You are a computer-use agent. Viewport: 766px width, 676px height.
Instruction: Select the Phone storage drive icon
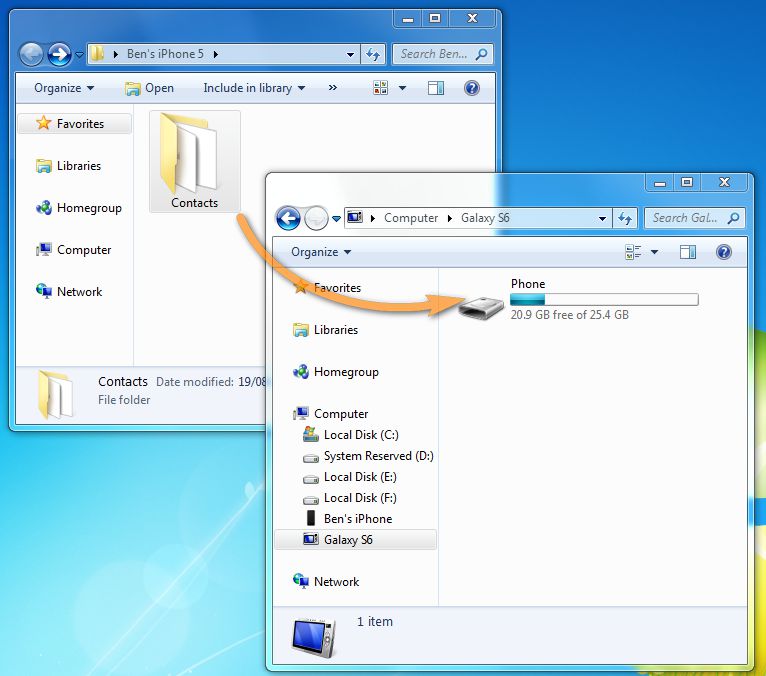click(481, 307)
